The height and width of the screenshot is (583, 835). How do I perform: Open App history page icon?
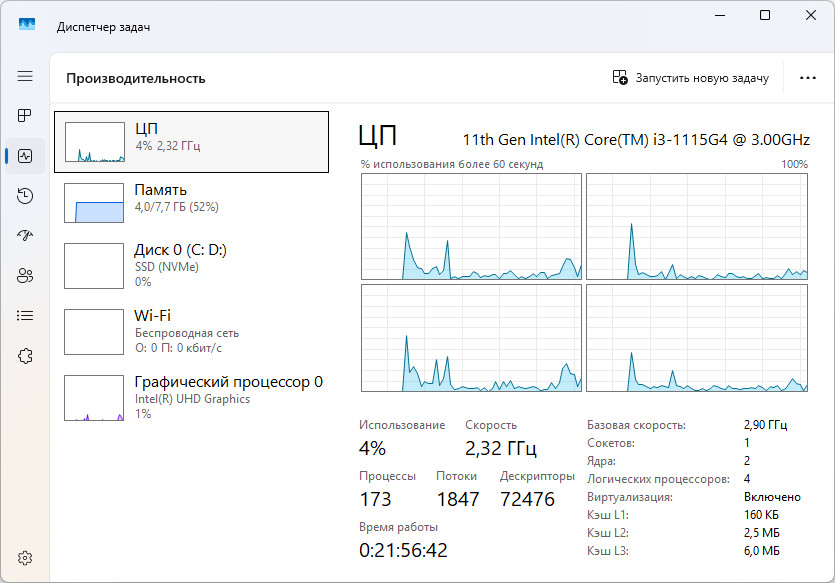coord(25,196)
